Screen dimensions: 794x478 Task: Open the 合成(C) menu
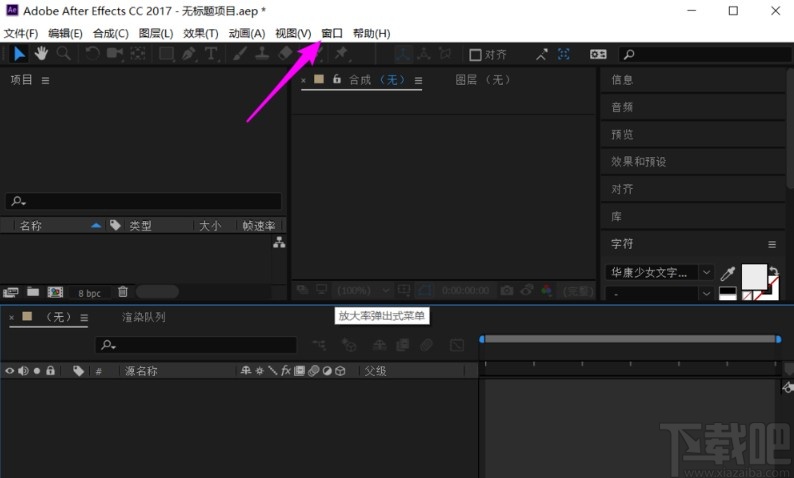point(110,33)
